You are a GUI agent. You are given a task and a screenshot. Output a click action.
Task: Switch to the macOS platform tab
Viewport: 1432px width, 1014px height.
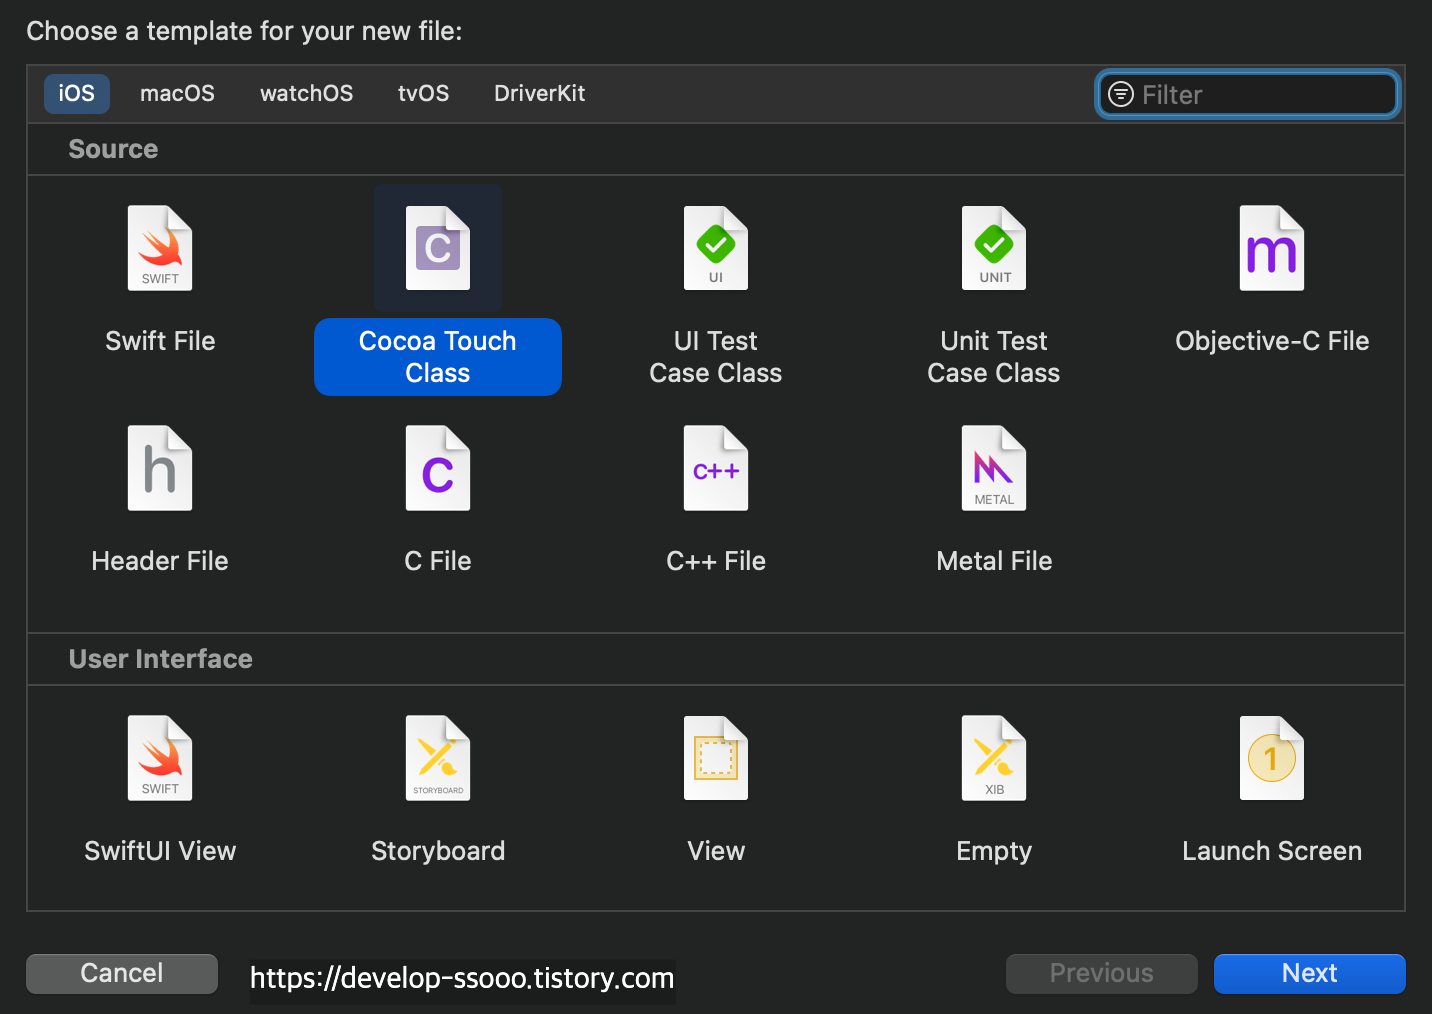177,93
